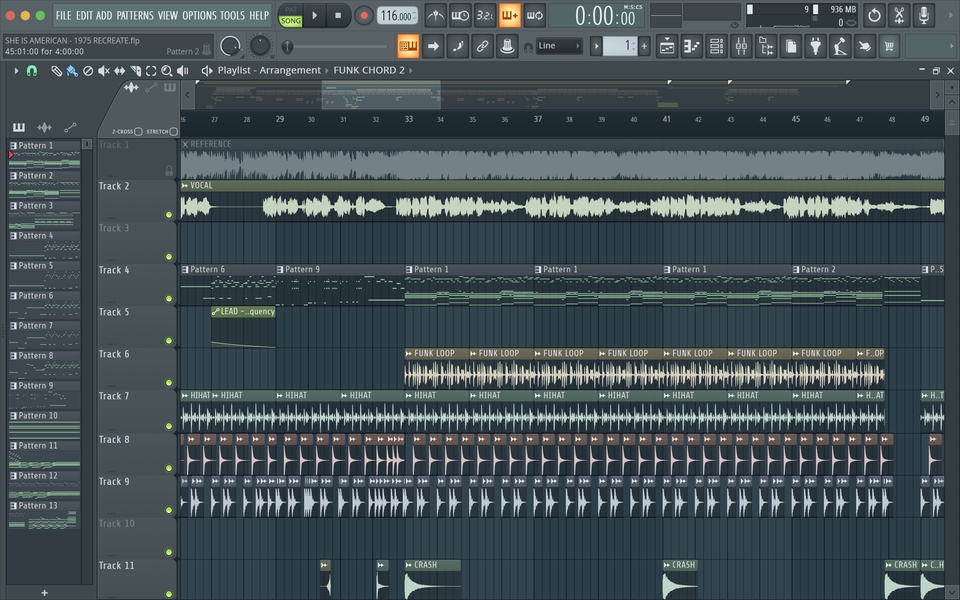Select the Paint tool in the playlist toolbar
The width and height of the screenshot is (960, 600).
tap(70, 70)
